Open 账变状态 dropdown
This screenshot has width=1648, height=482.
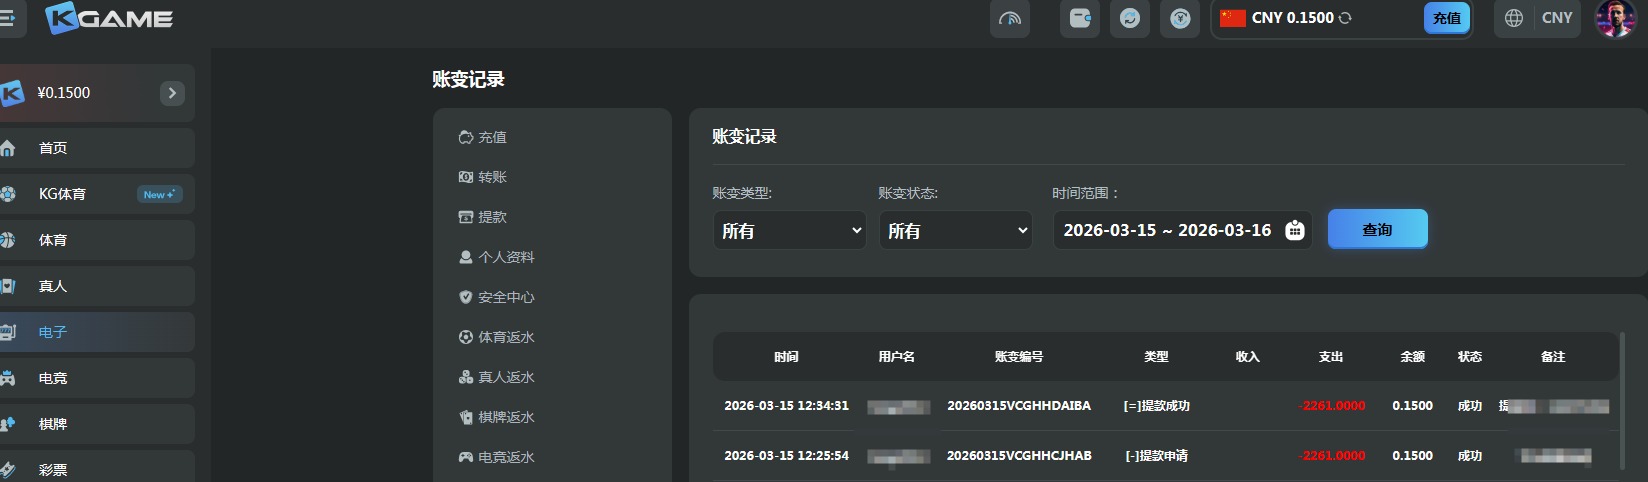(956, 230)
